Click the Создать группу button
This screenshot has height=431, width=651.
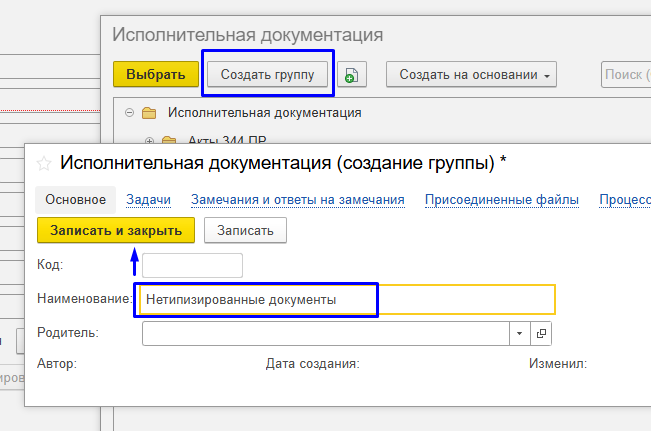(267, 75)
